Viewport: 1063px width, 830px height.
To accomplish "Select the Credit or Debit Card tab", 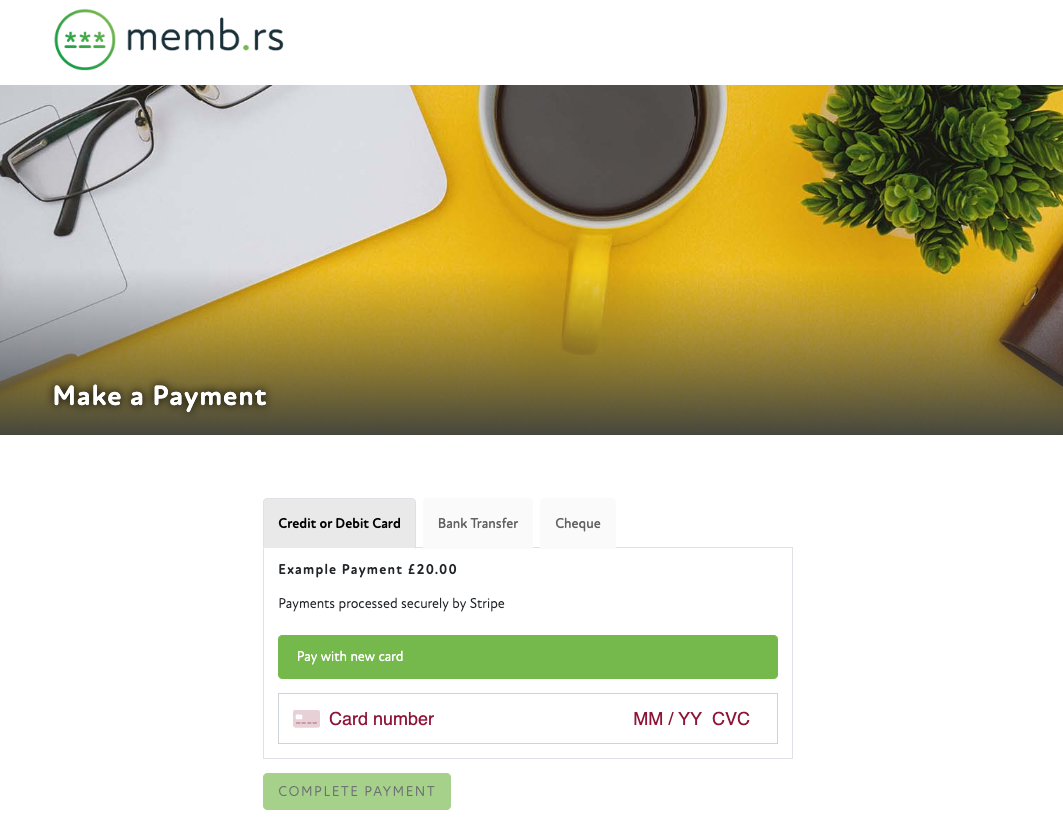I will point(339,523).
